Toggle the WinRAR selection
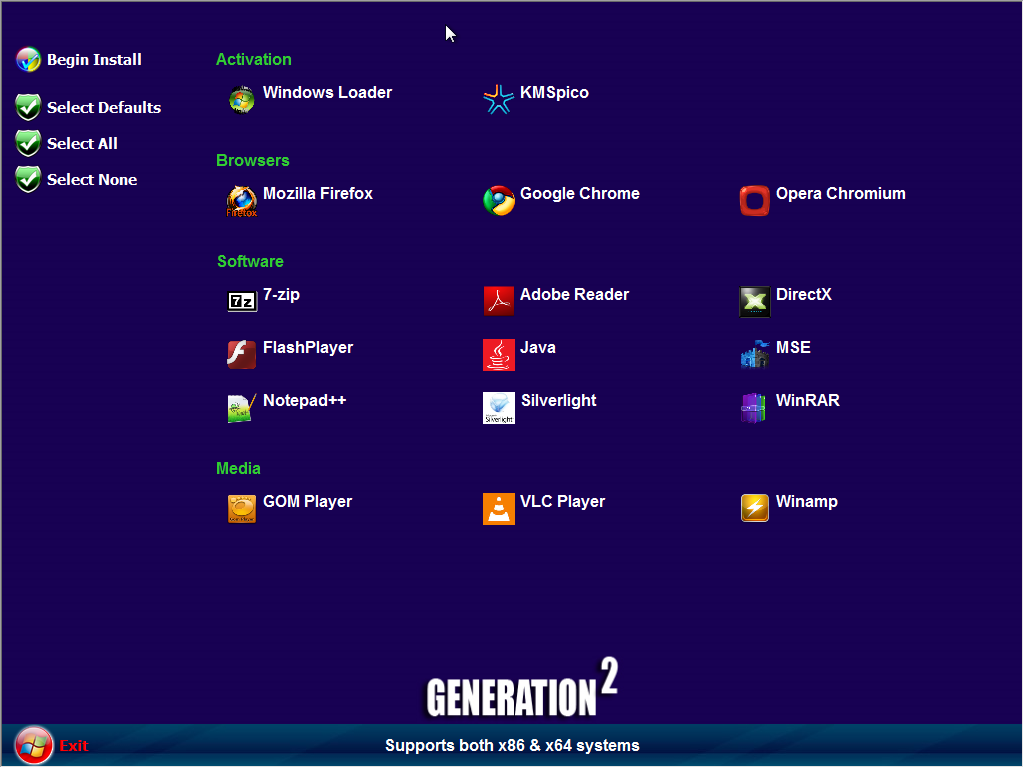 pyautogui.click(x=754, y=407)
